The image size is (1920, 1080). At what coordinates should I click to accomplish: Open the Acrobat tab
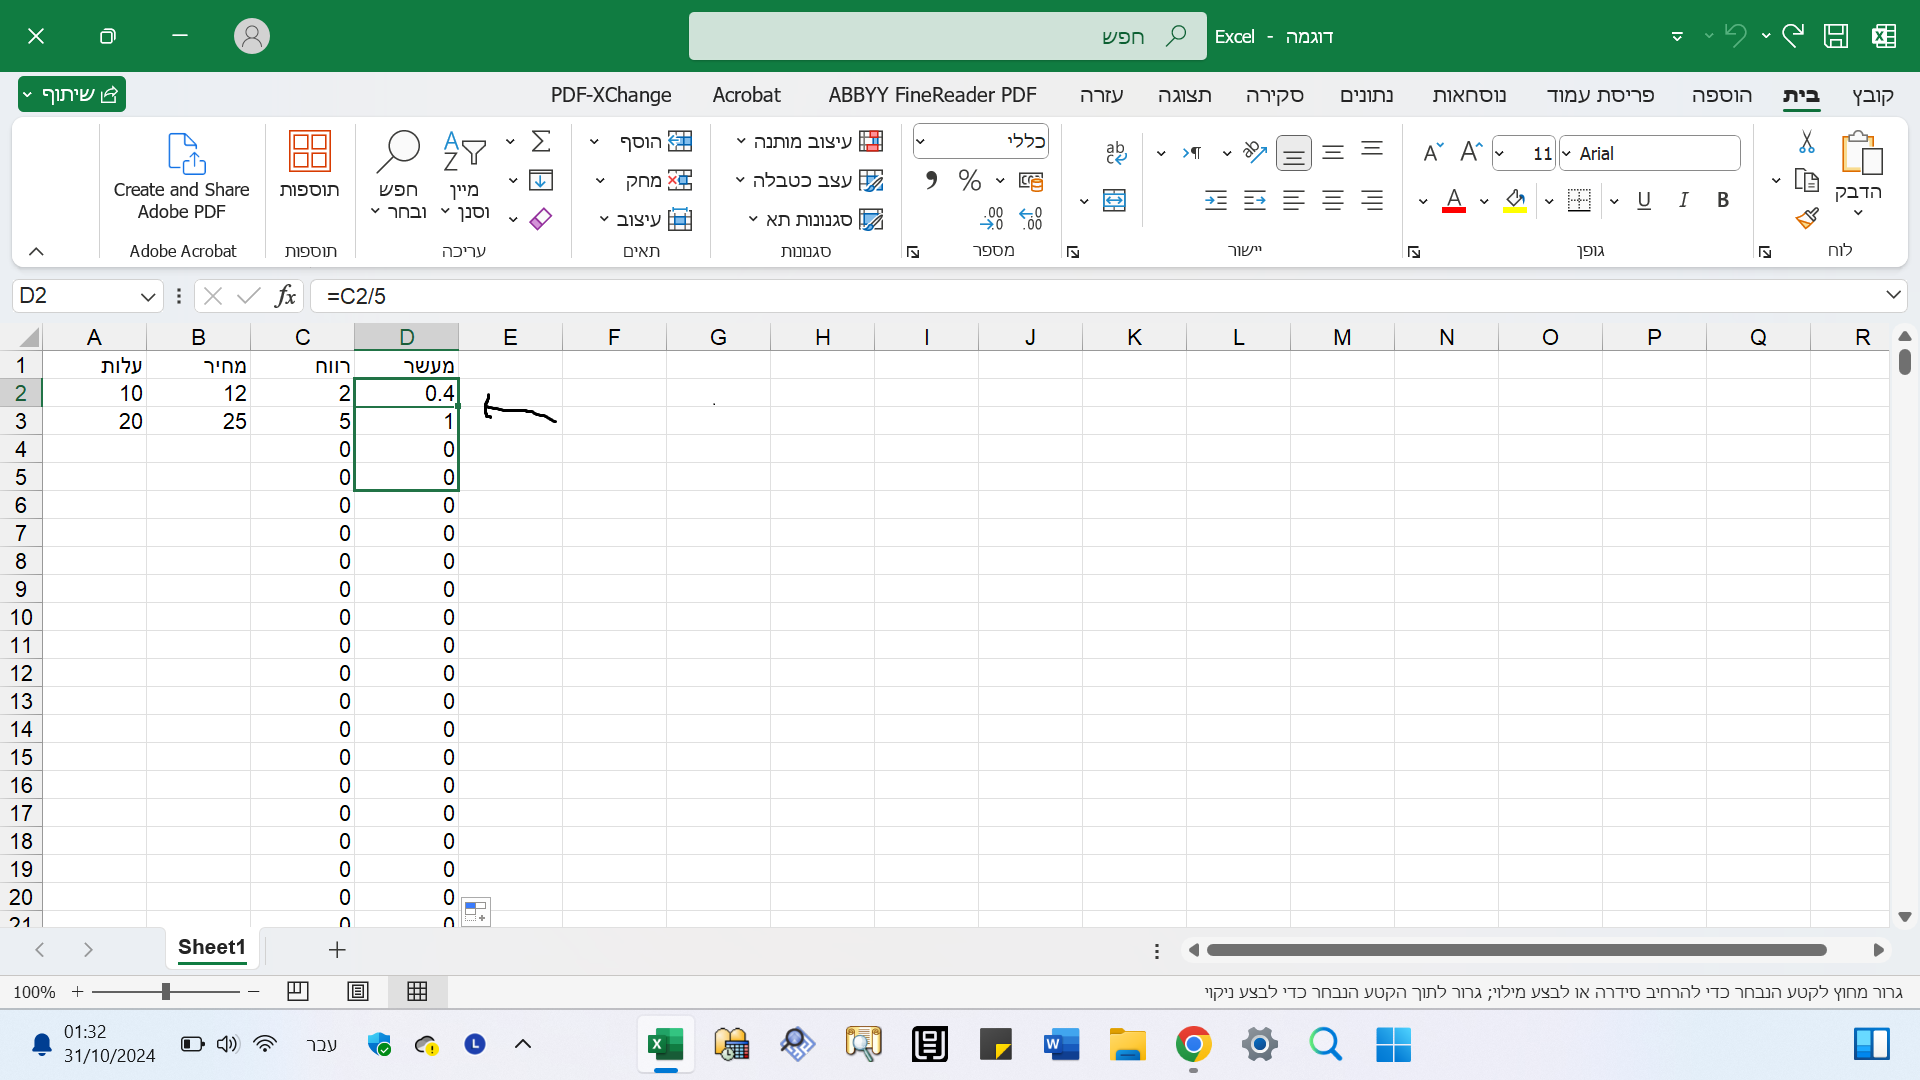click(746, 95)
